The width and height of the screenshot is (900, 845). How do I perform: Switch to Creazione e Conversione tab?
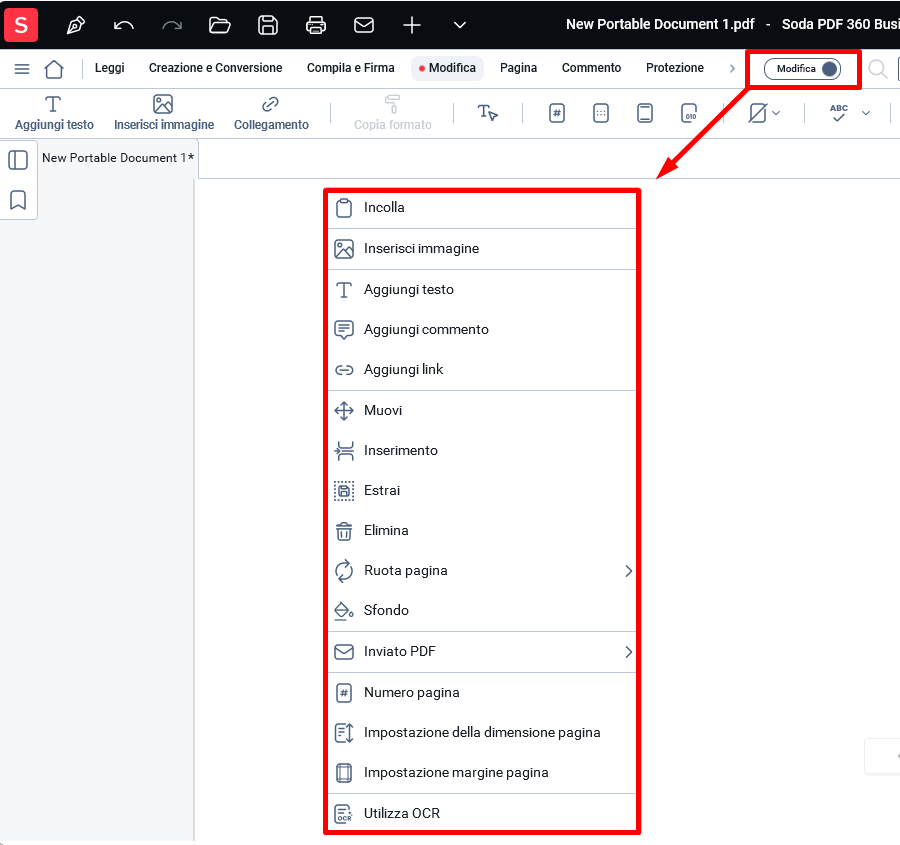pos(215,68)
